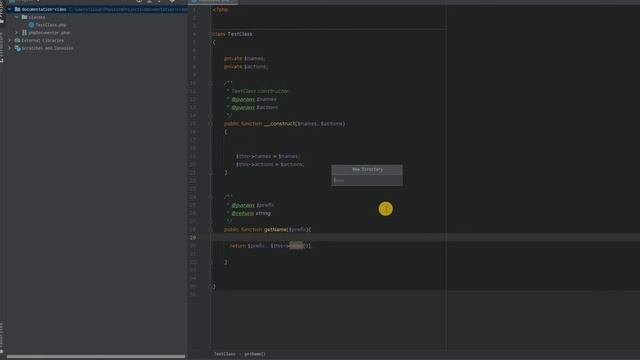
Task: Collapse the documentation-video project root arrow
Action: (x=9, y=9)
